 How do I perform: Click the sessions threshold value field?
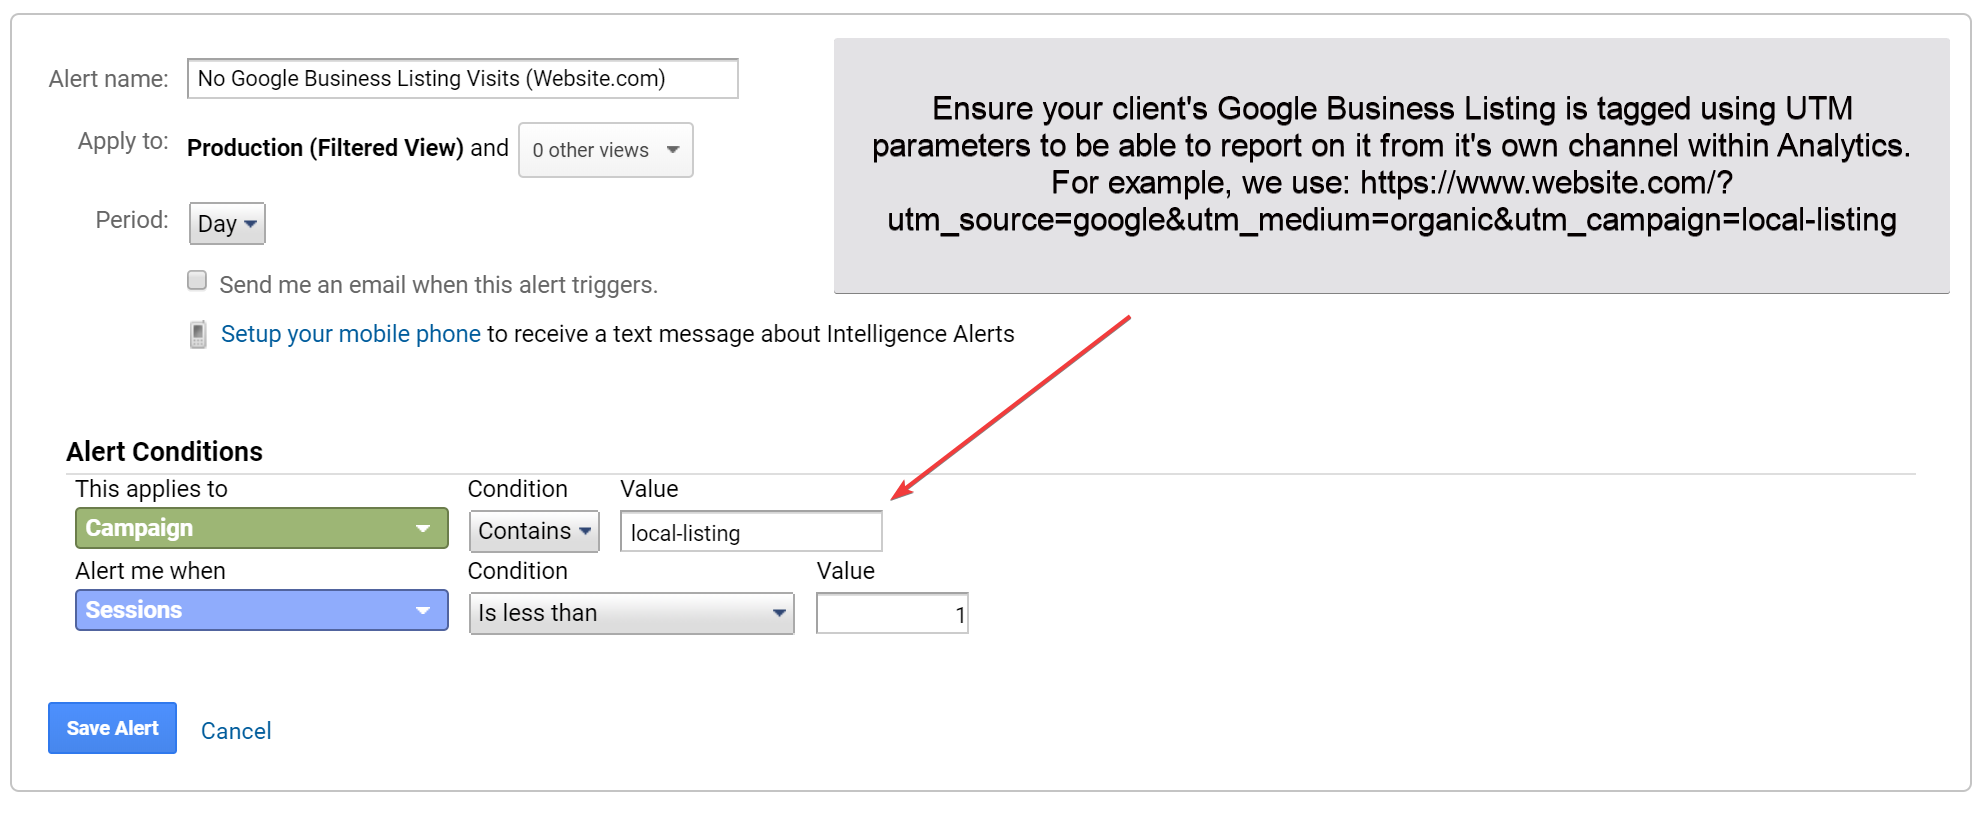pos(892,614)
